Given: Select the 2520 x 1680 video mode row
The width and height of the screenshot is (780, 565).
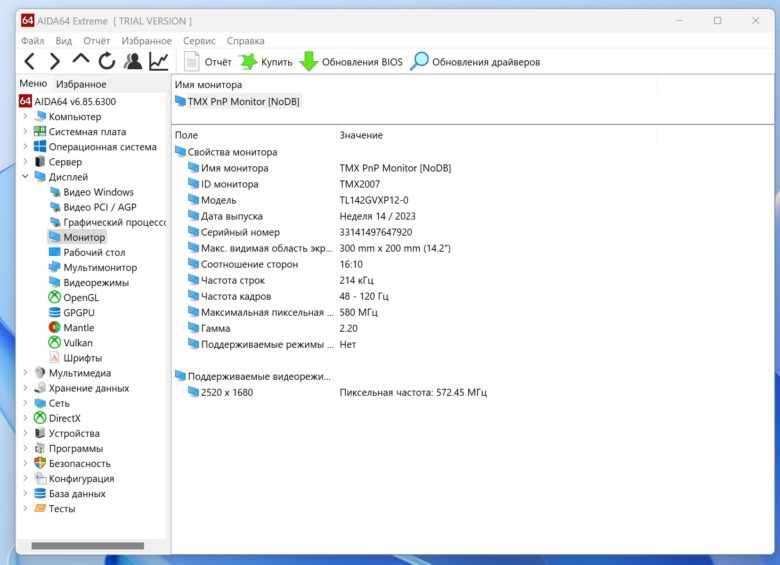Looking at the screenshot, I should click(337, 392).
